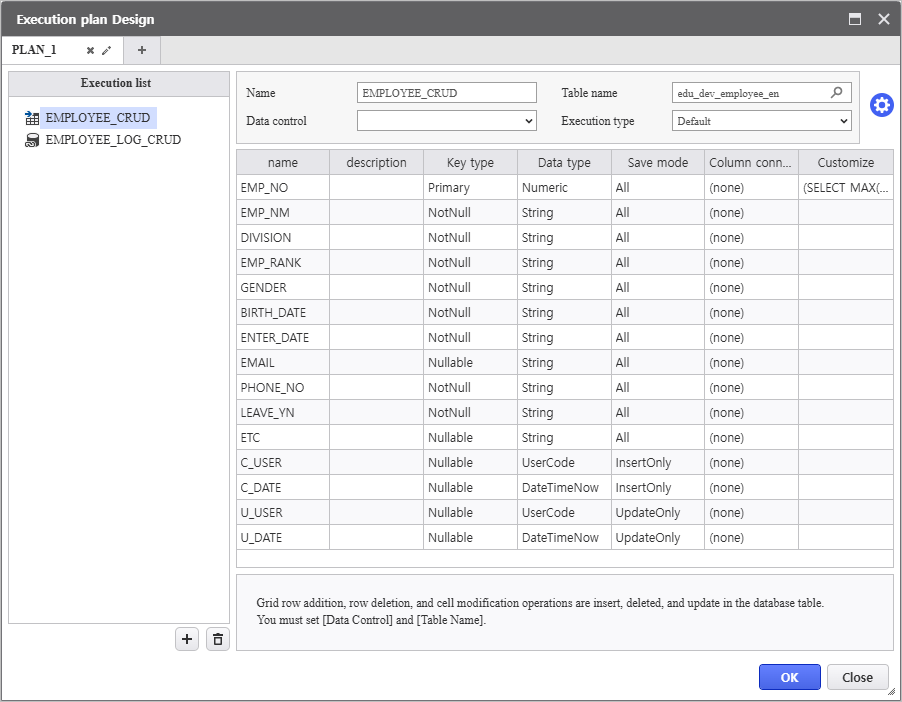This screenshot has height=702, width=902.
Task: Click the trash delete icon below list
Action: pyautogui.click(x=218, y=639)
